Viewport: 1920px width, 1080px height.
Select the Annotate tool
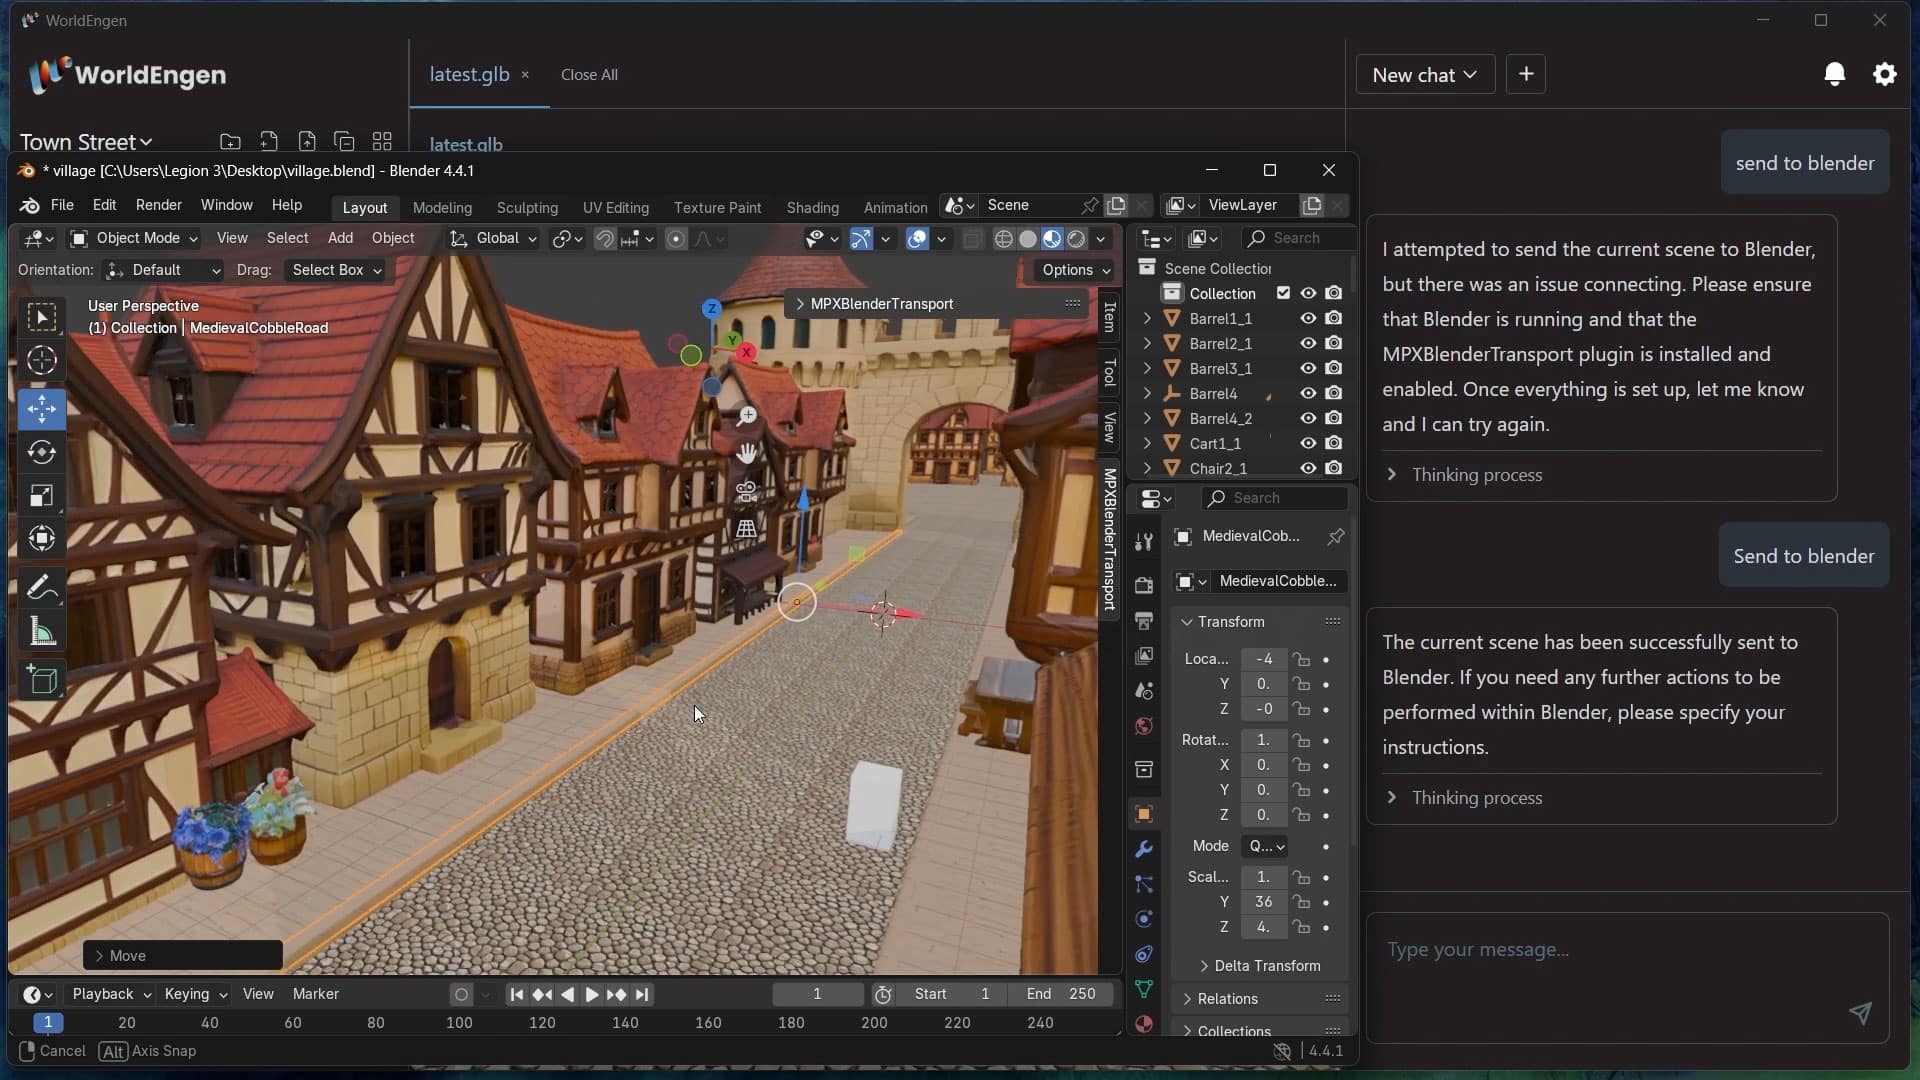(x=42, y=587)
